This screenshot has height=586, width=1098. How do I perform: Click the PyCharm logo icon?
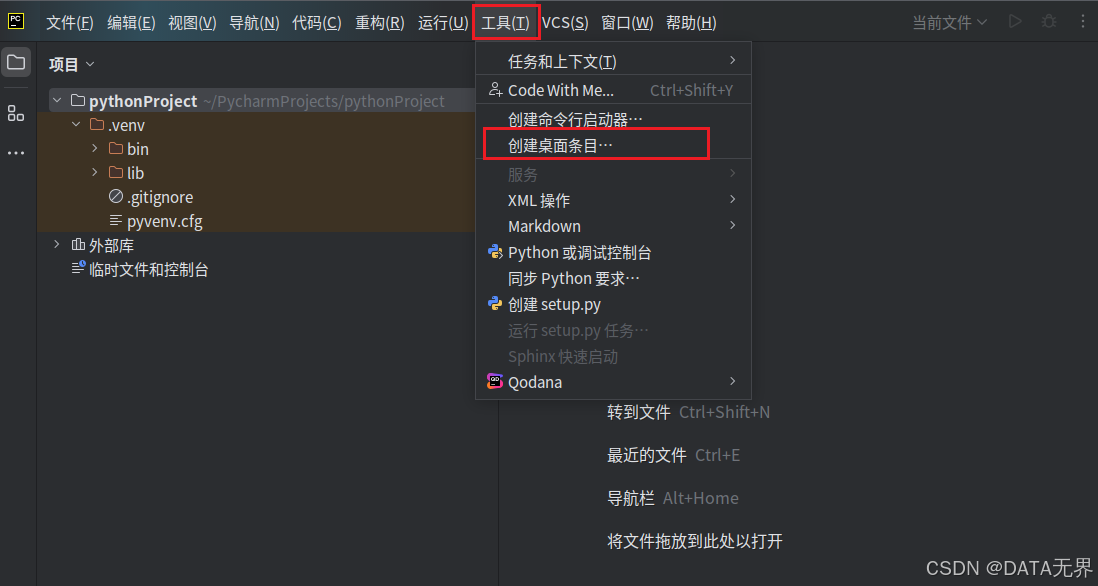click(16, 21)
